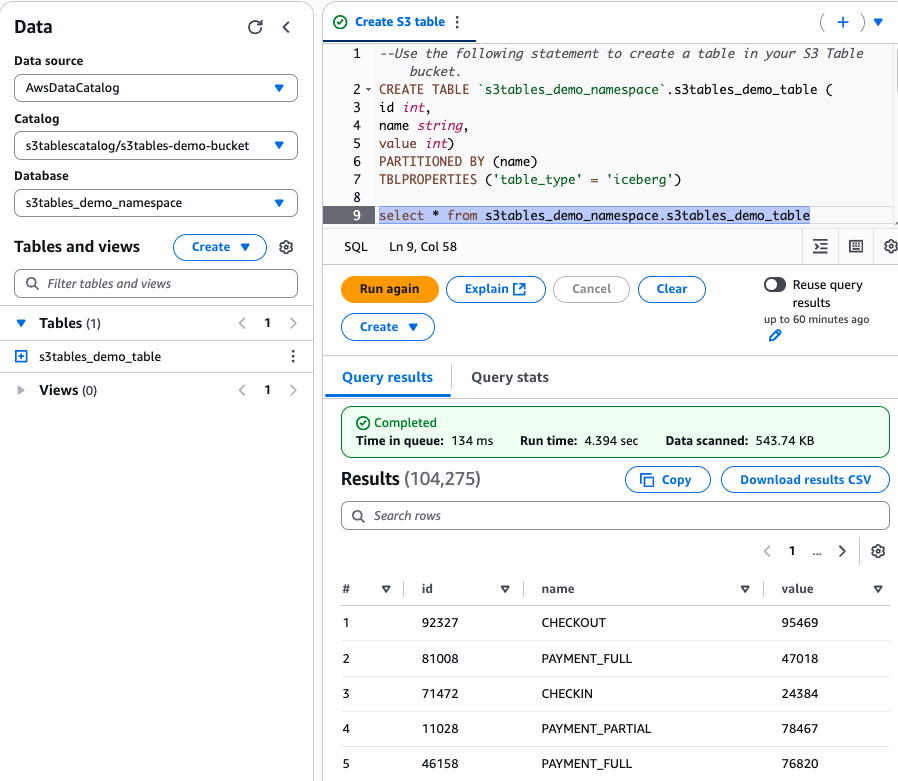Open the results table preferences gear

[x=878, y=551]
